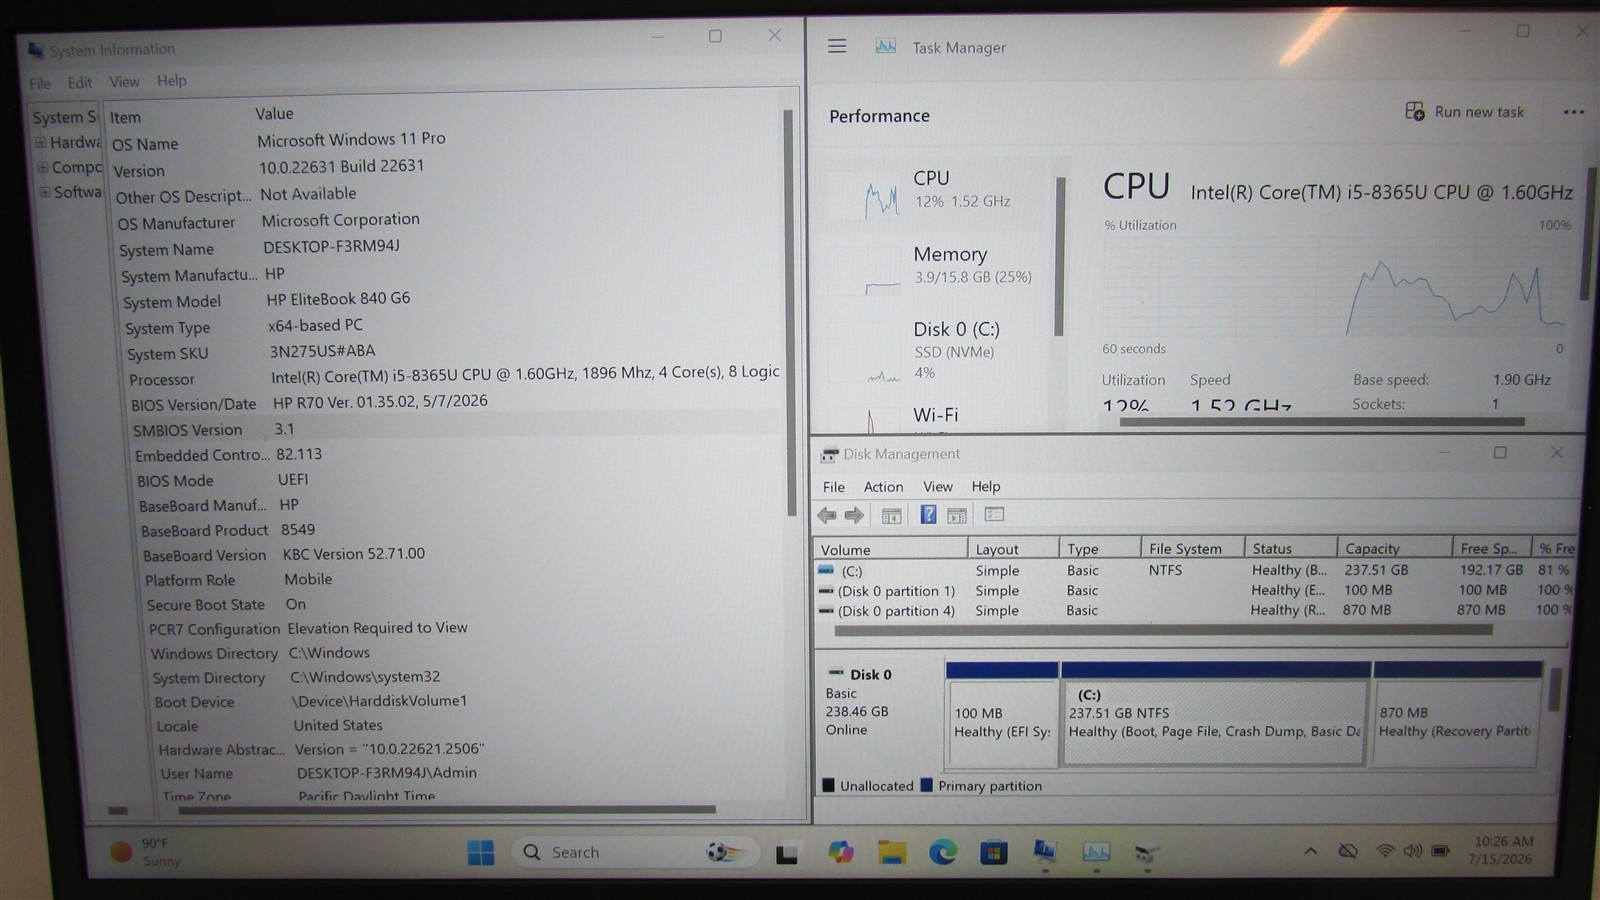
Task: Open Disk Management View menu
Action: pos(937,487)
